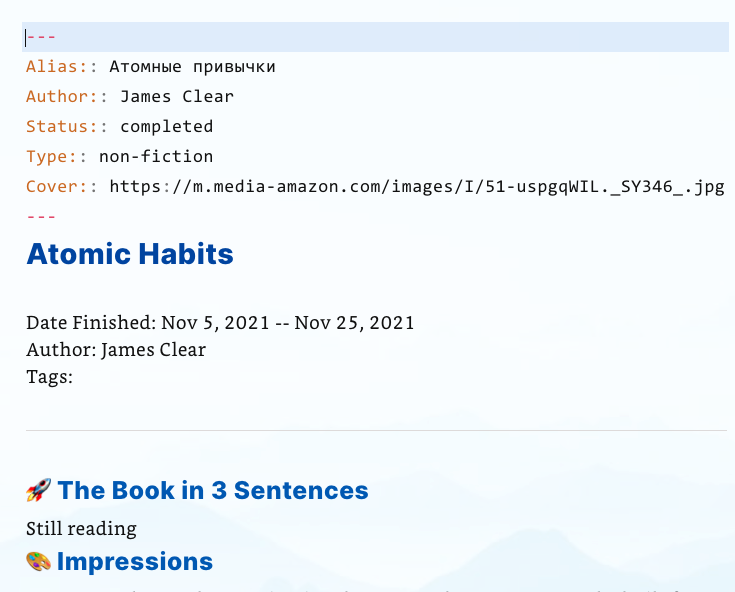The width and height of the screenshot is (735, 592).
Task: Place cursor after Tags: label
Action: [x=76, y=377]
